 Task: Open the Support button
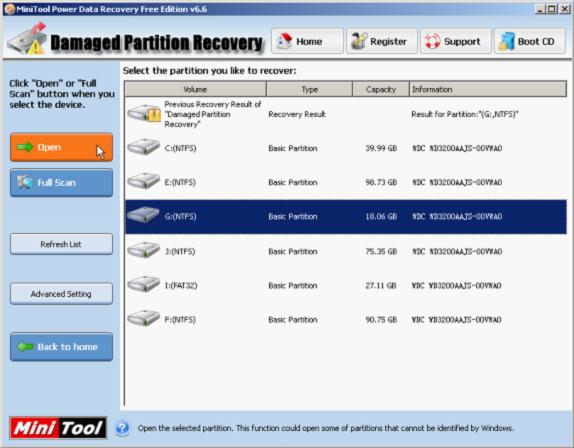(x=456, y=41)
